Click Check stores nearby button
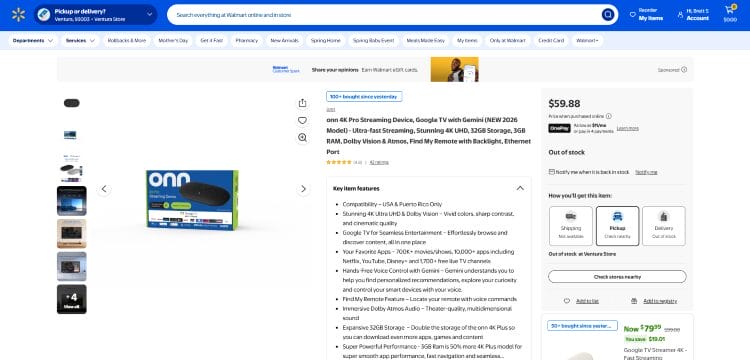750x360 pixels. coord(617,277)
